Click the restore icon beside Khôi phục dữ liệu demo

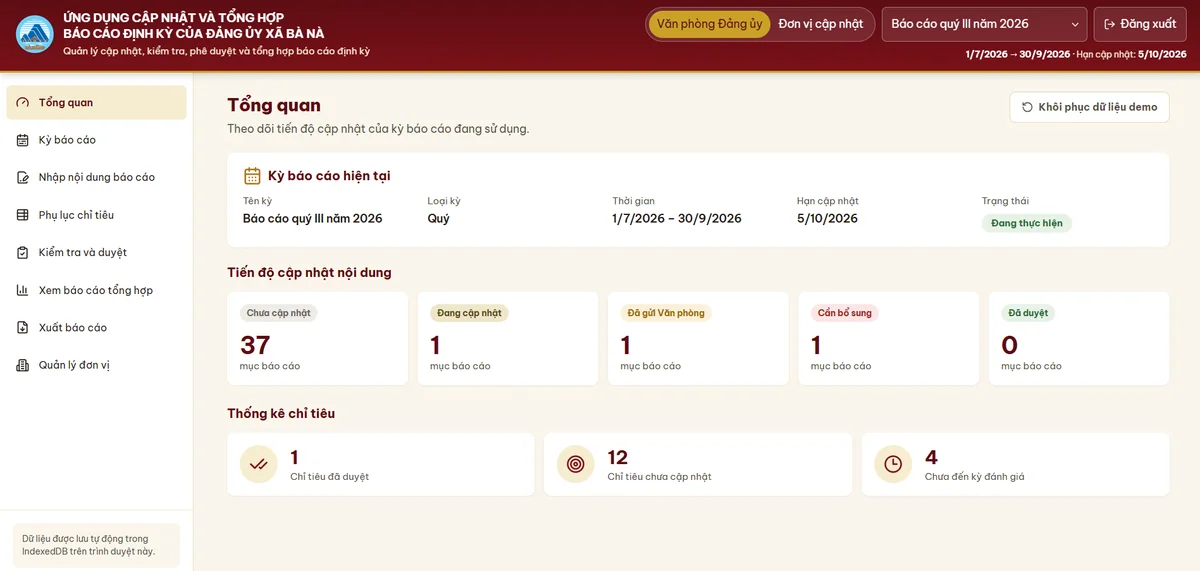click(x=1027, y=107)
